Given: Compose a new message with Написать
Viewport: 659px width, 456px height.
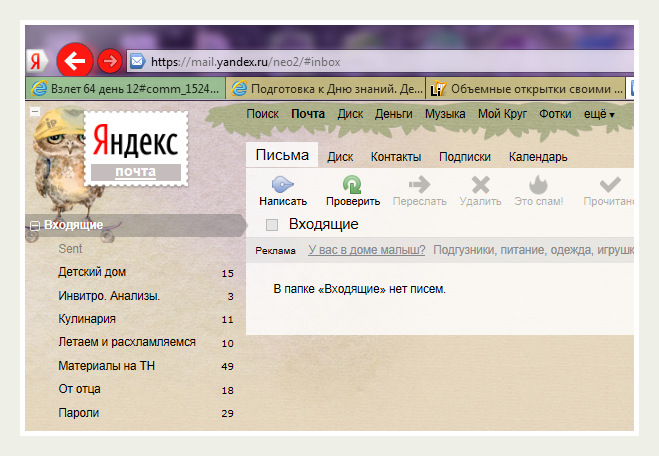Looking at the screenshot, I should point(283,185).
